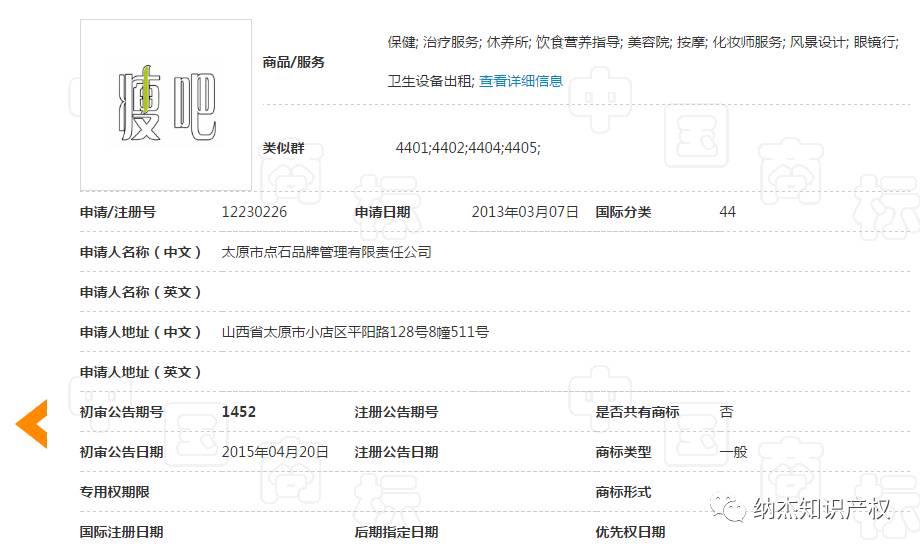Click the 优先权日期 label
The width and height of the screenshot is (920, 549).
[630, 531]
